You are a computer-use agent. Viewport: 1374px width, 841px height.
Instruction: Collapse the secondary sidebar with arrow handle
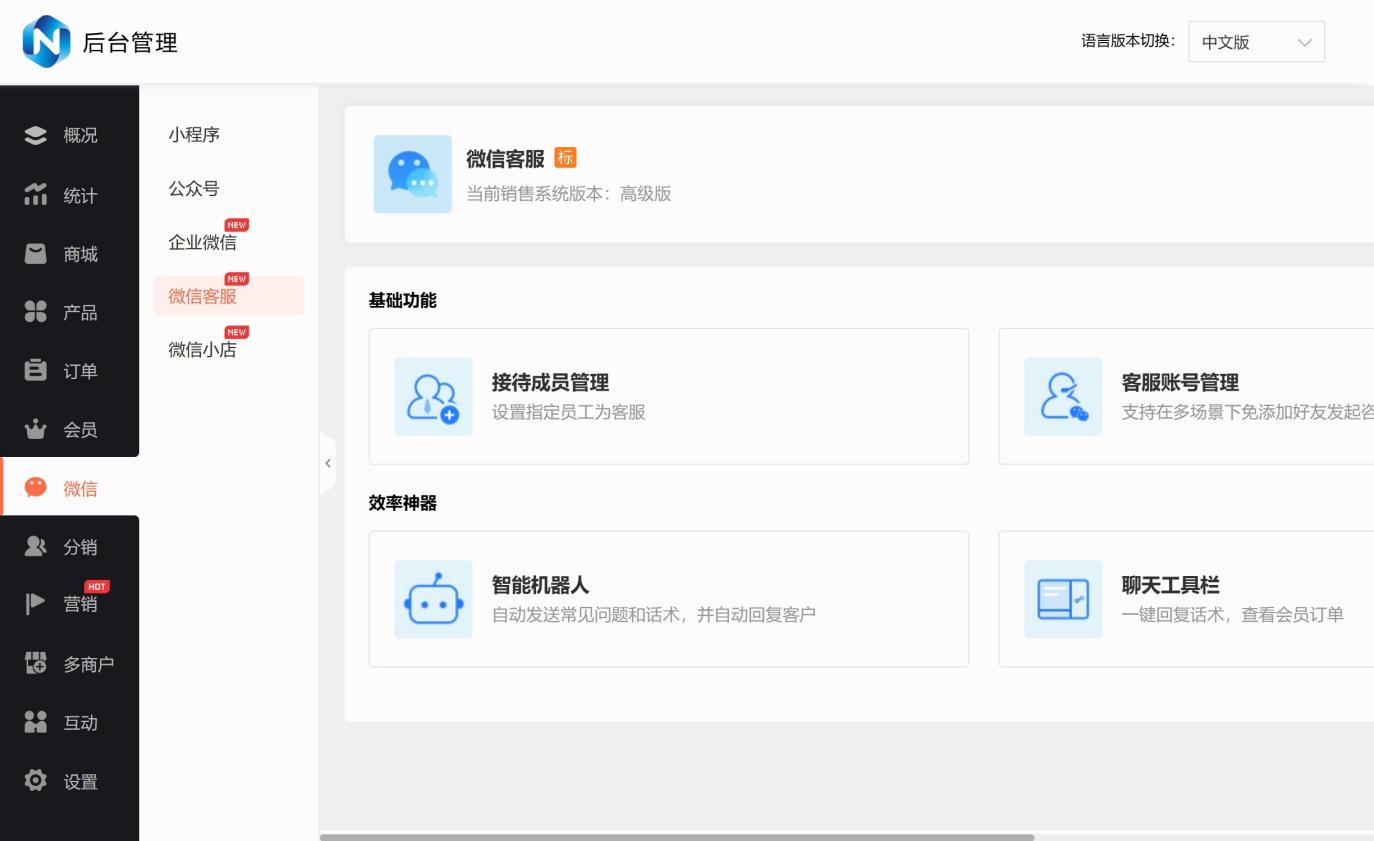pos(327,463)
